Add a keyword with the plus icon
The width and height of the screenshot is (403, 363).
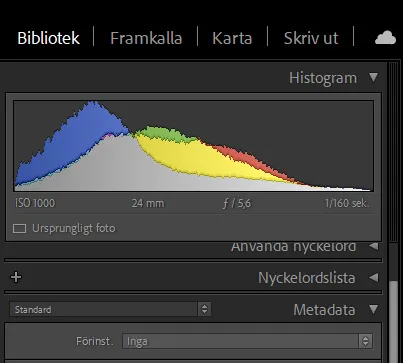coord(16,277)
